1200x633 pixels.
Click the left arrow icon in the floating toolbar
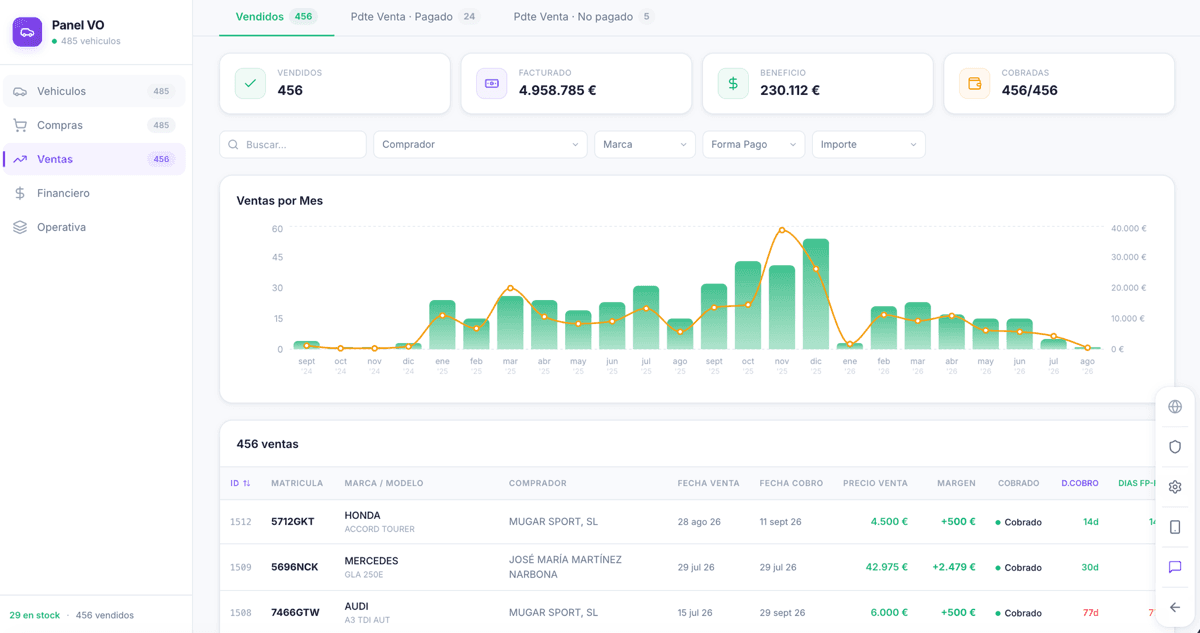(1175, 607)
